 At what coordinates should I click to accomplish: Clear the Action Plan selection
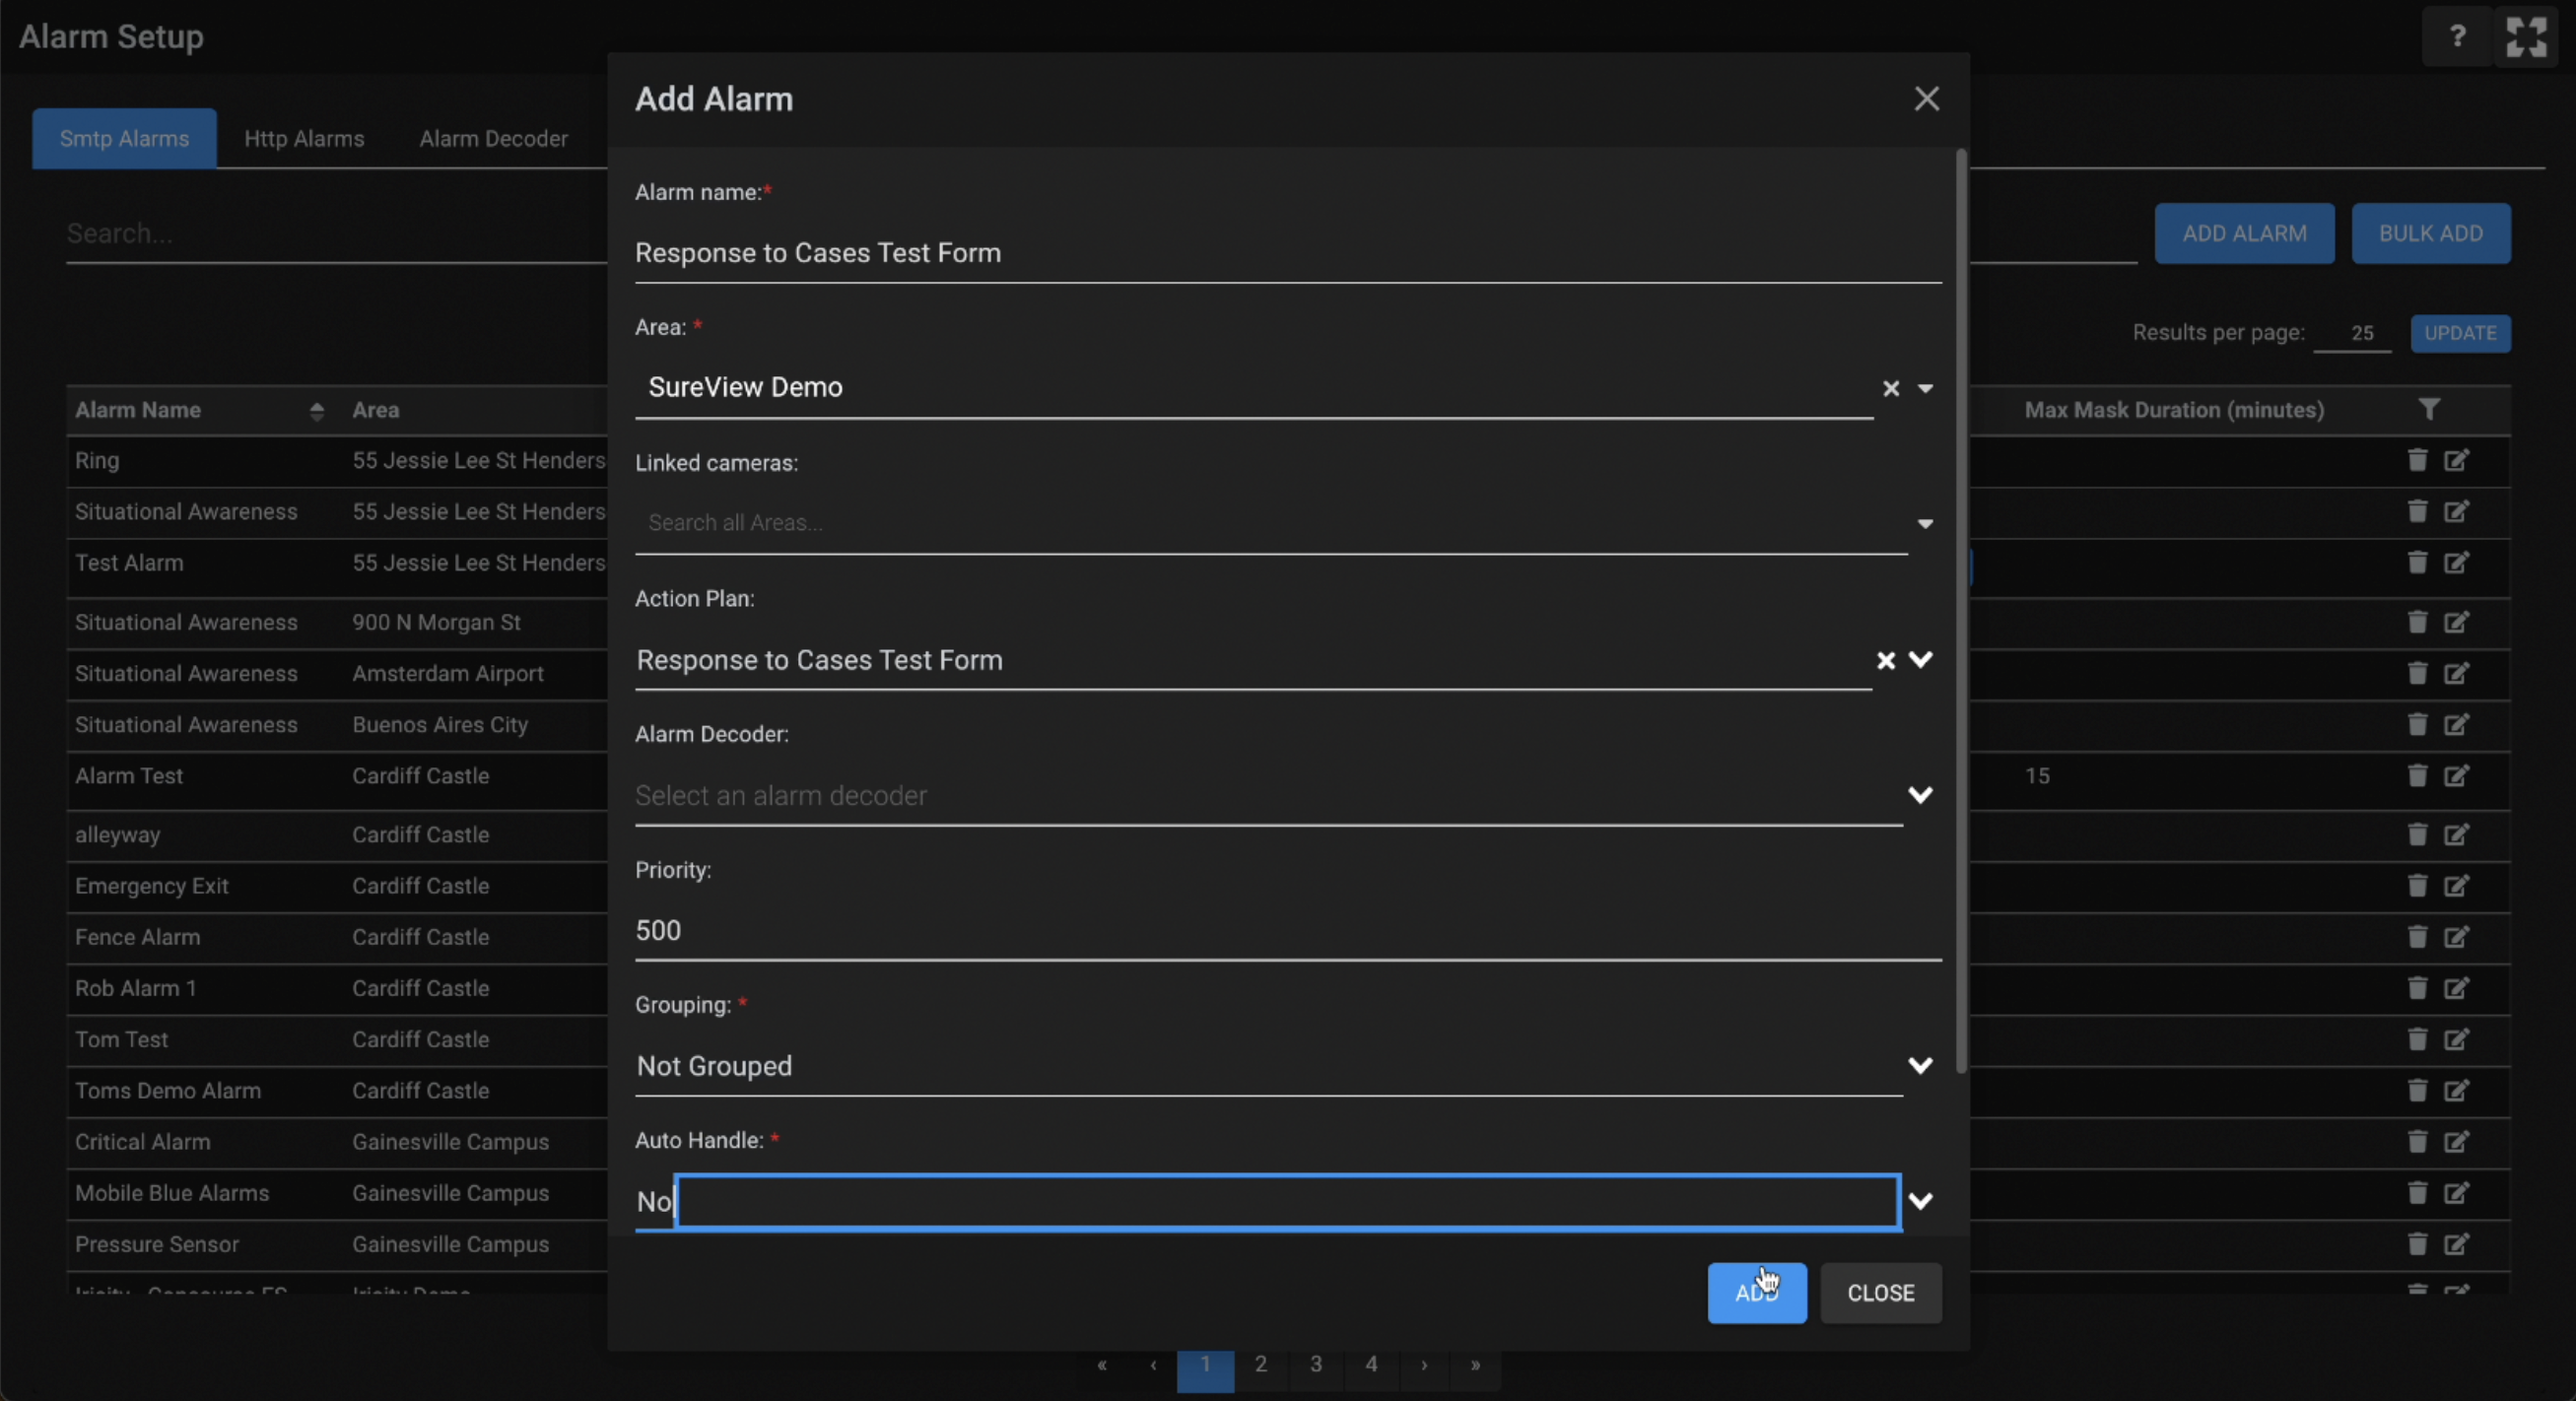1885,660
